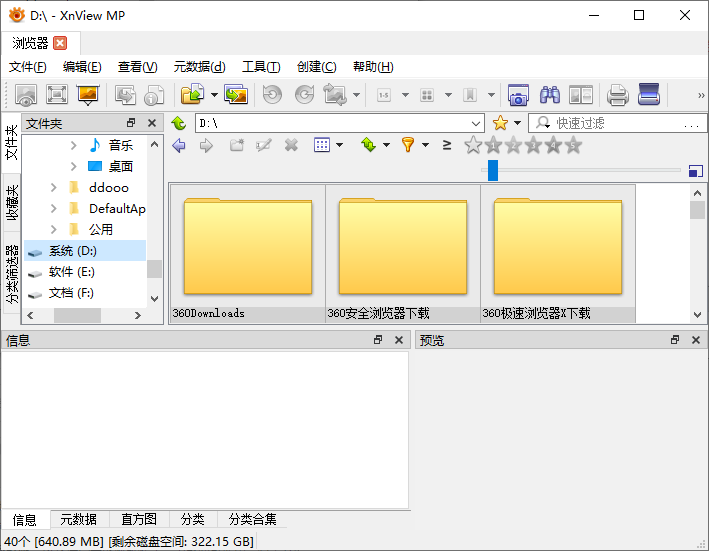Select the 1-star rating filter
709x551 pixels.
point(493,145)
